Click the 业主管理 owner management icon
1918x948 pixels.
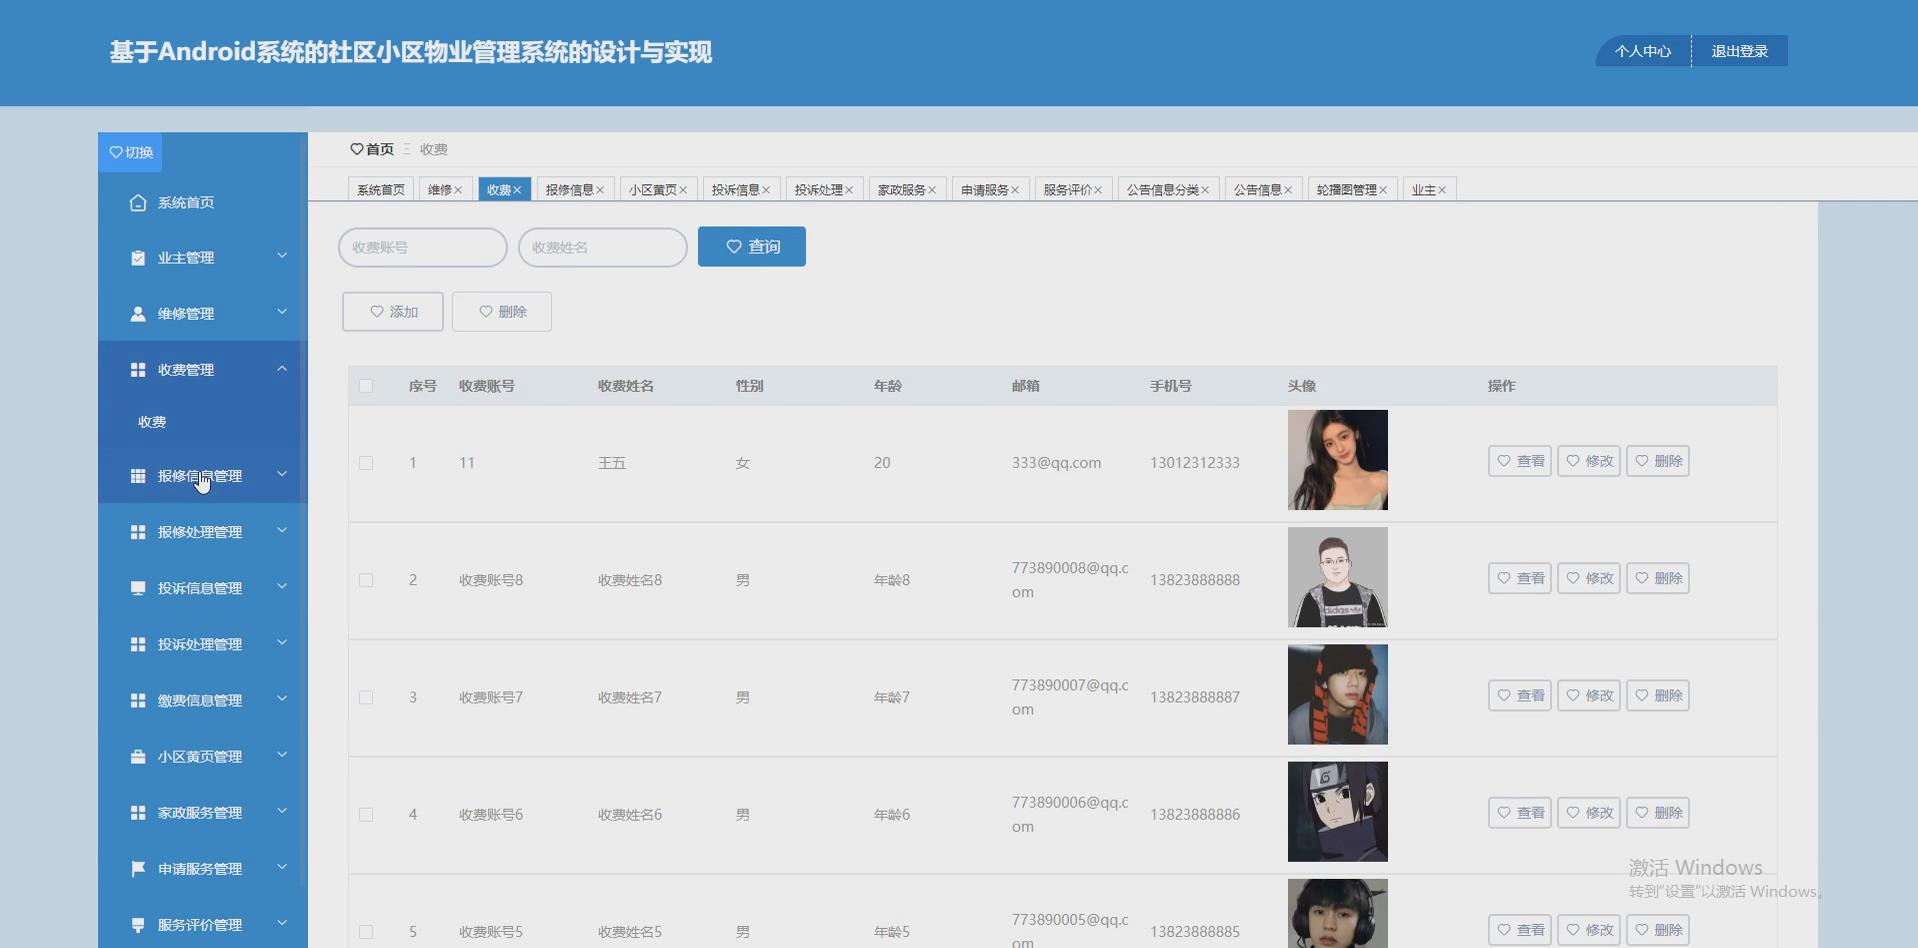click(138, 257)
